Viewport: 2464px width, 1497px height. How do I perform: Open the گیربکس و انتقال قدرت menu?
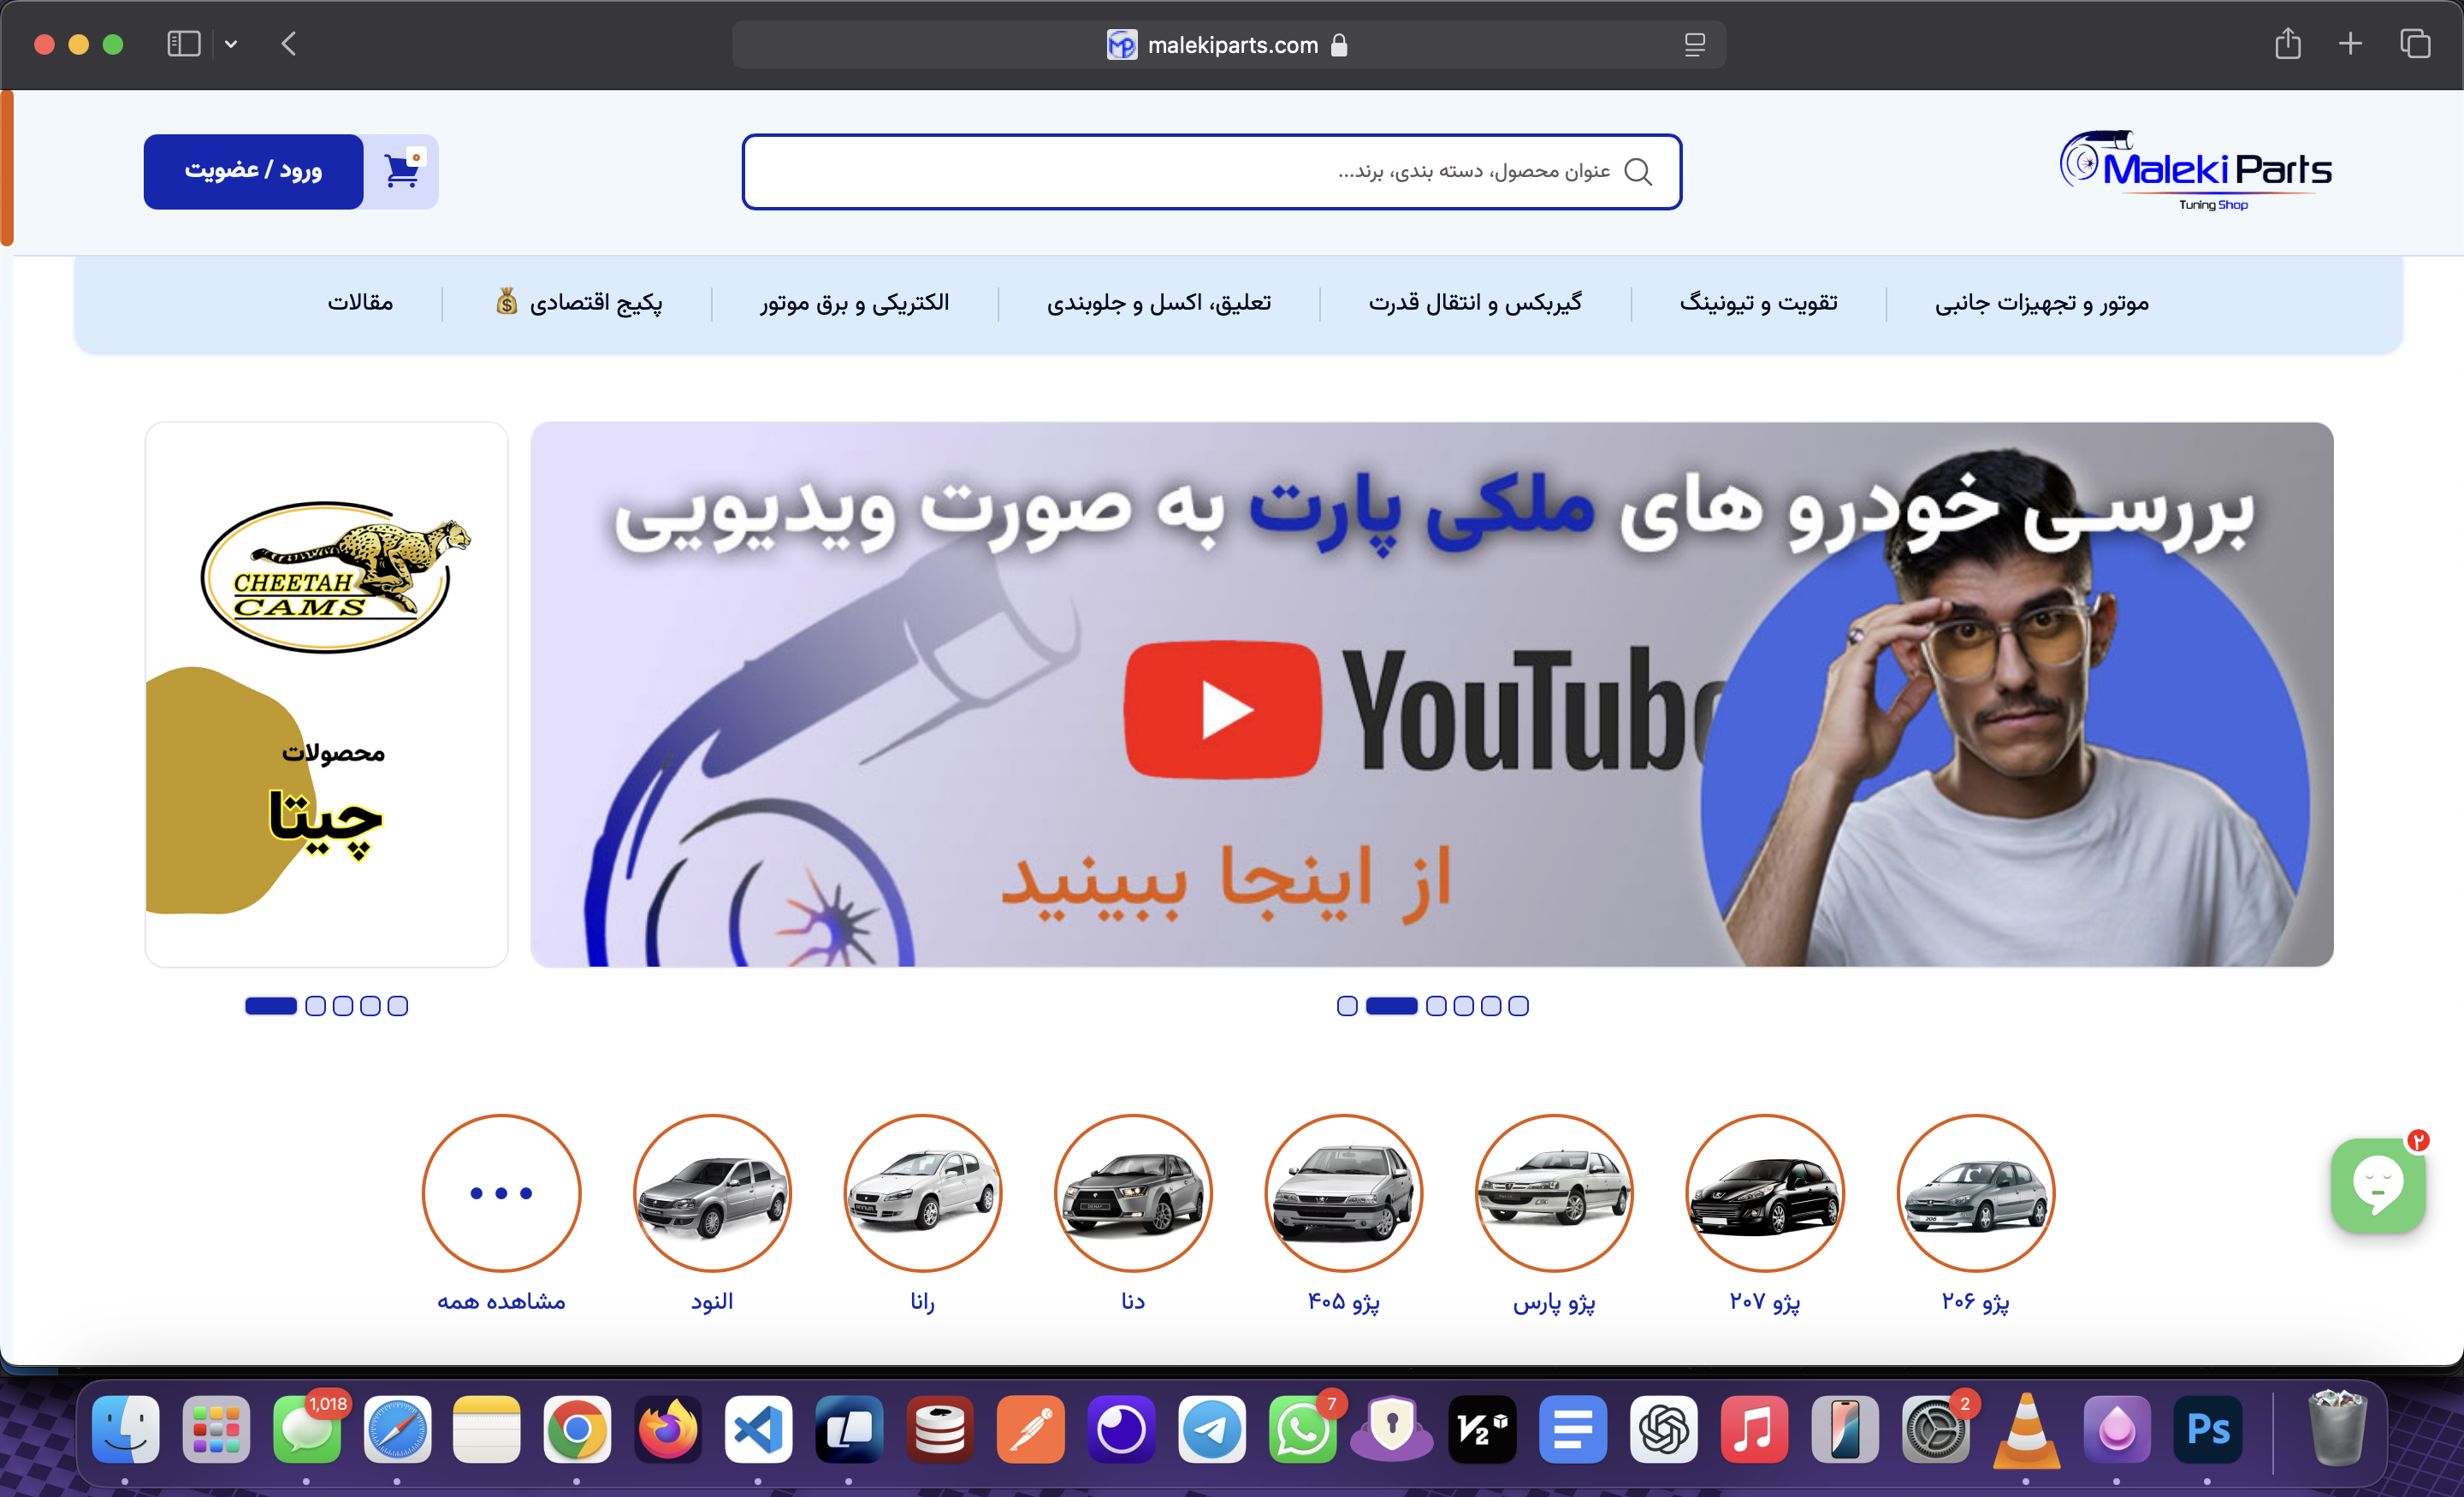(1475, 302)
